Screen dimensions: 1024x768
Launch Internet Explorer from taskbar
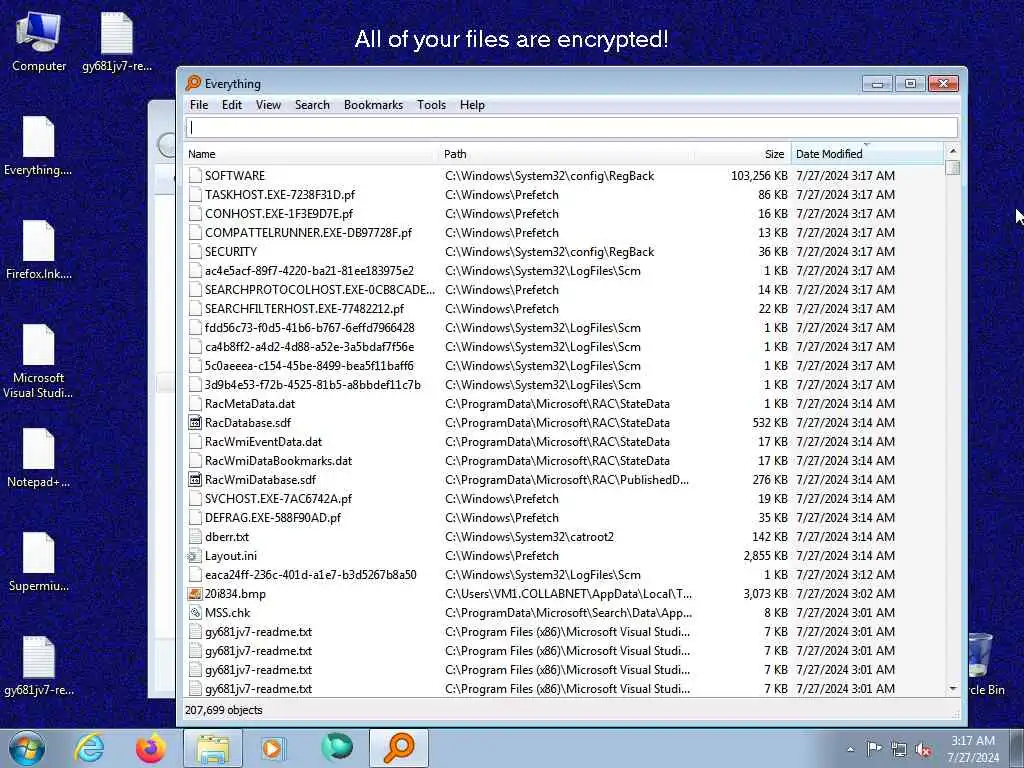click(x=89, y=748)
